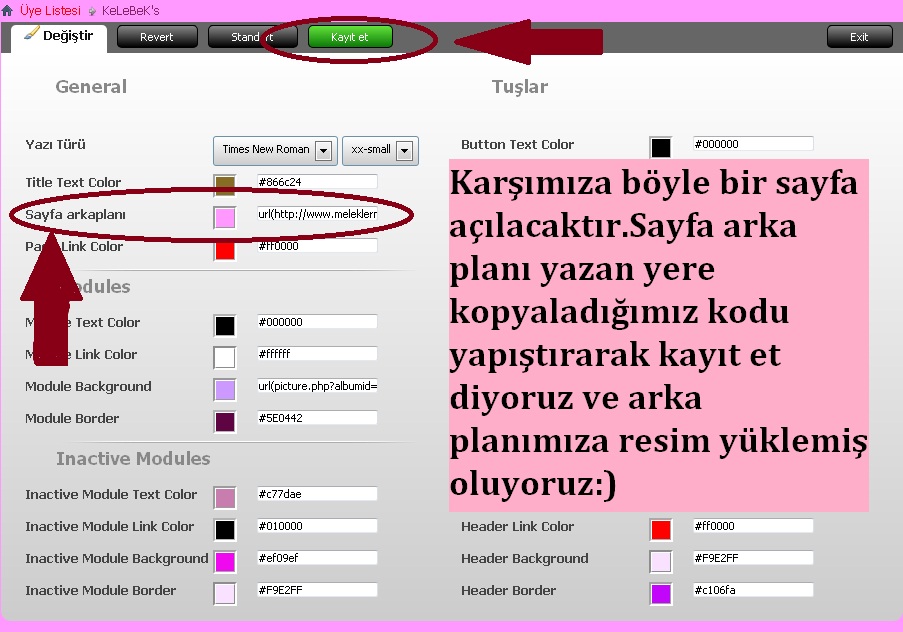The height and width of the screenshot is (632, 903).
Task: Pick the Title Text Color swatch
Action: (x=225, y=185)
